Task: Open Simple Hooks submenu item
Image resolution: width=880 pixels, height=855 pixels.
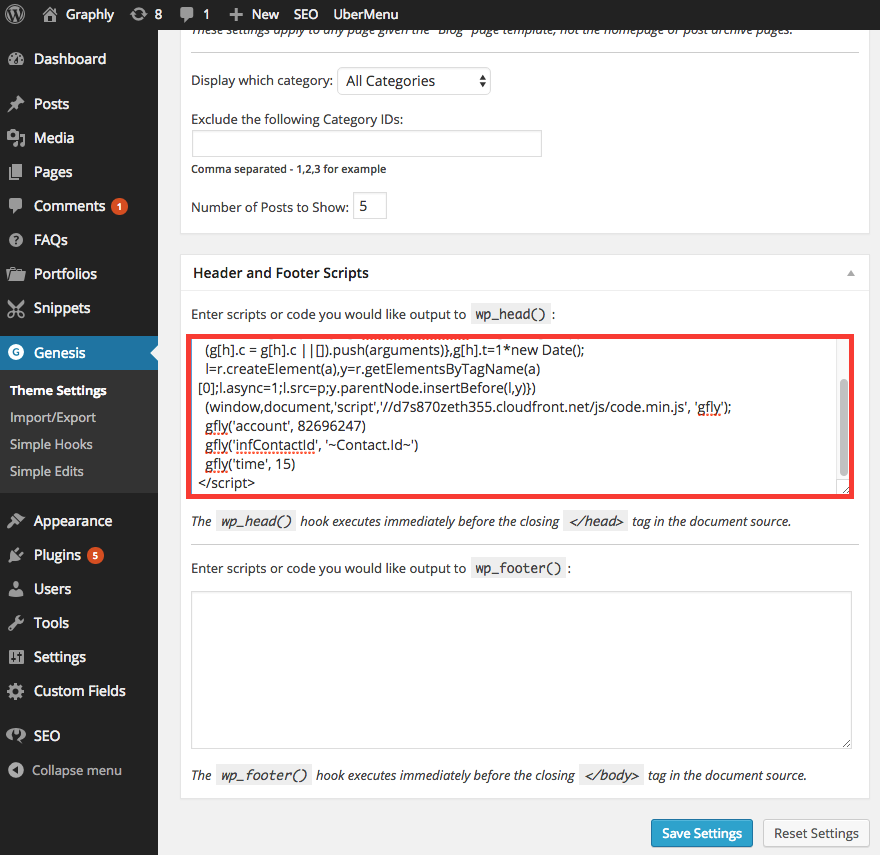Action: (x=51, y=445)
